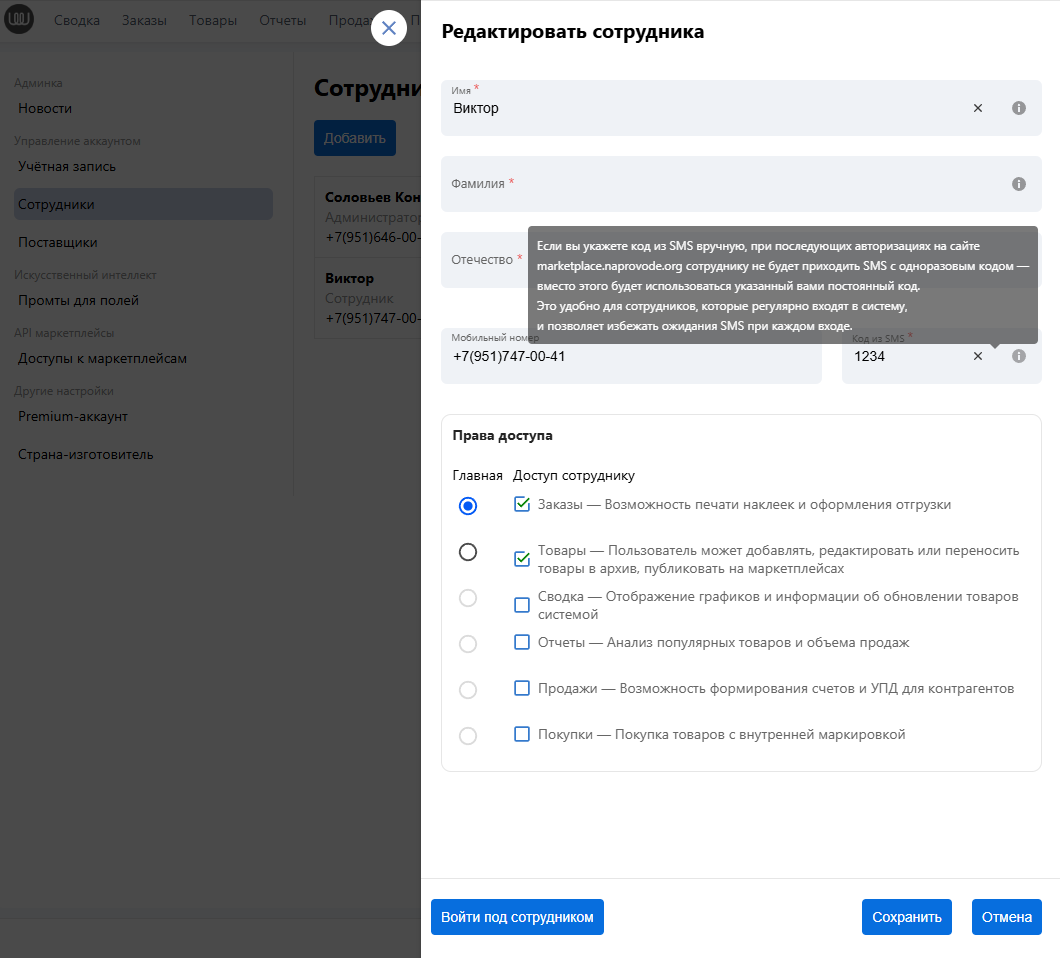This screenshot has width=1060, height=958.
Task: Enable the Сводка access checkbox
Action: pyautogui.click(x=522, y=605)
